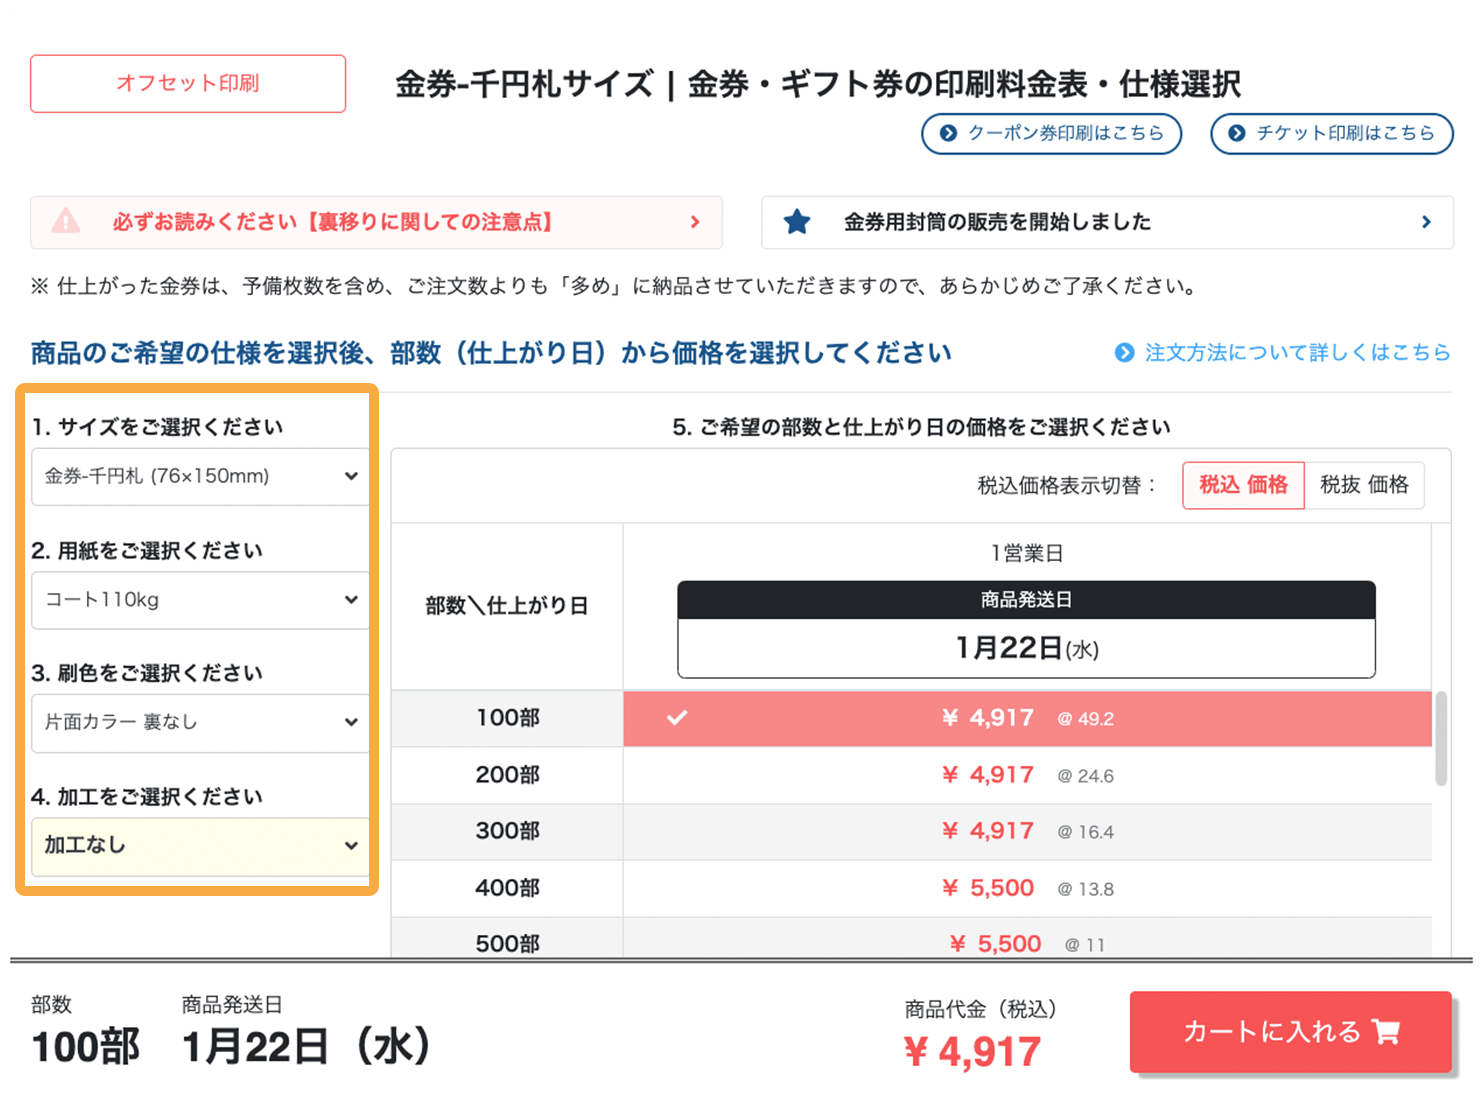This screenshot has height=1120, width=1480.
Task: Switch price display to 税抜 価格
Action: (1365, 485)
